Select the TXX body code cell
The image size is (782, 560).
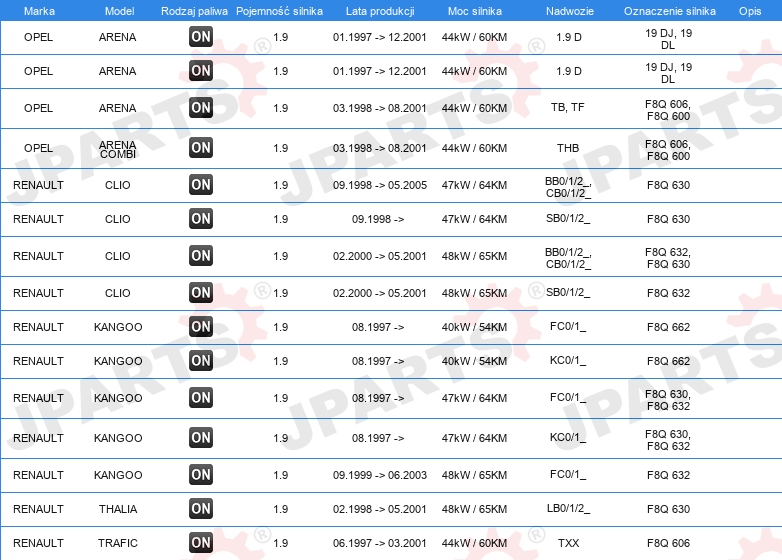[x=569, y=543]
